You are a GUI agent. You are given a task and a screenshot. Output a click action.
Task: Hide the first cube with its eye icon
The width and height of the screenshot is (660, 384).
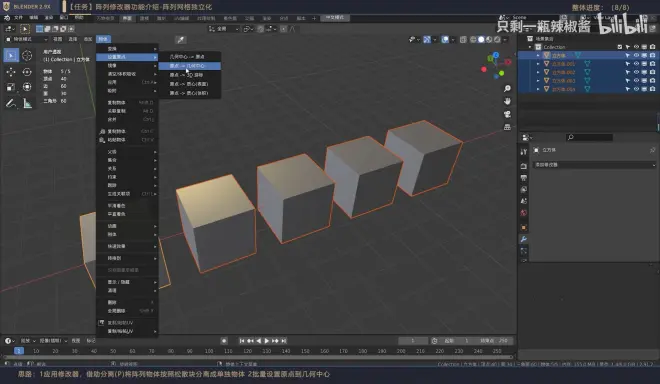pyautogui.click(x=636, y=55)
